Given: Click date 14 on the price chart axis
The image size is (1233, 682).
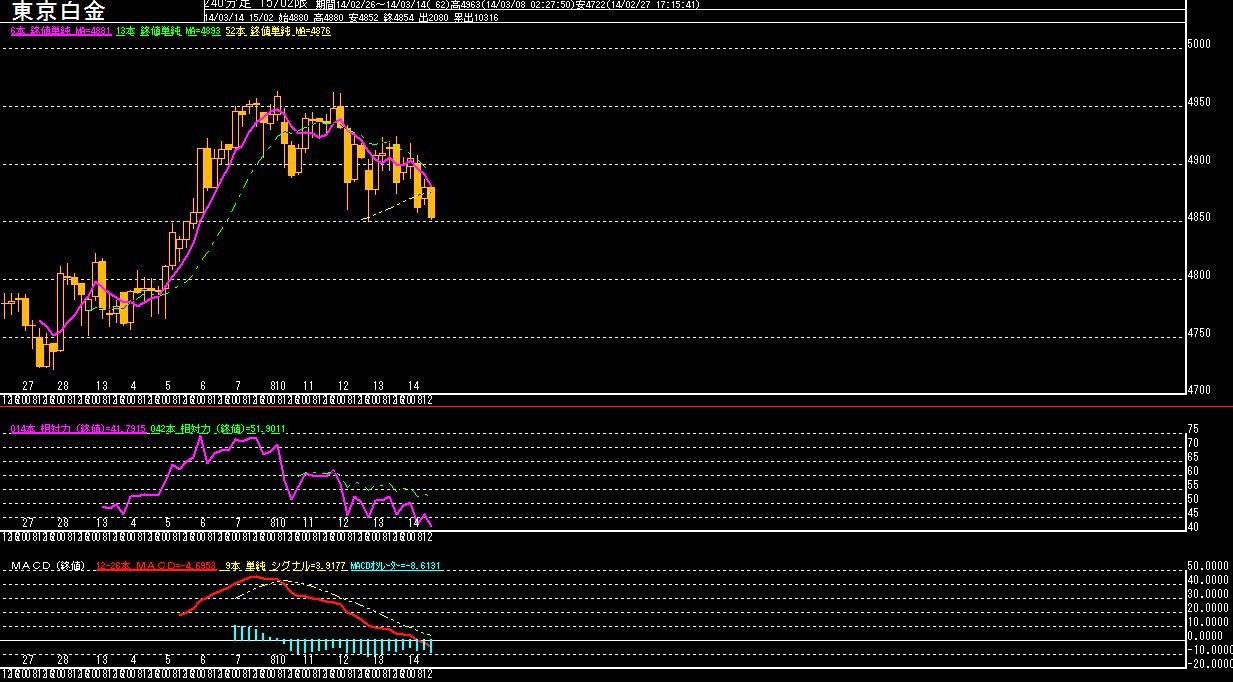Looking at the screenshot, I should [414, 386].
